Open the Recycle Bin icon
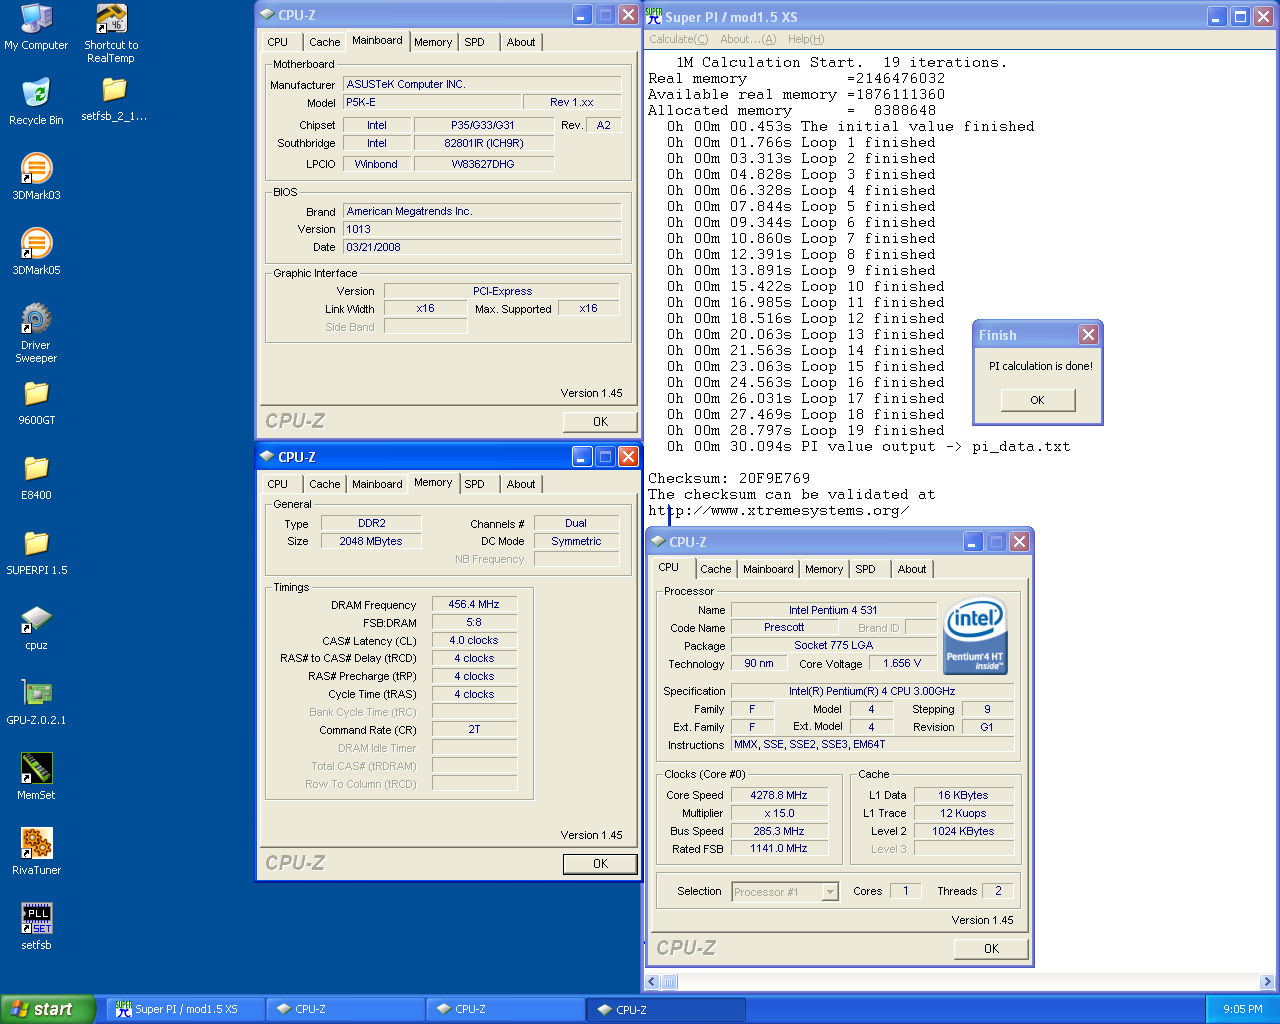 point(36,101)
